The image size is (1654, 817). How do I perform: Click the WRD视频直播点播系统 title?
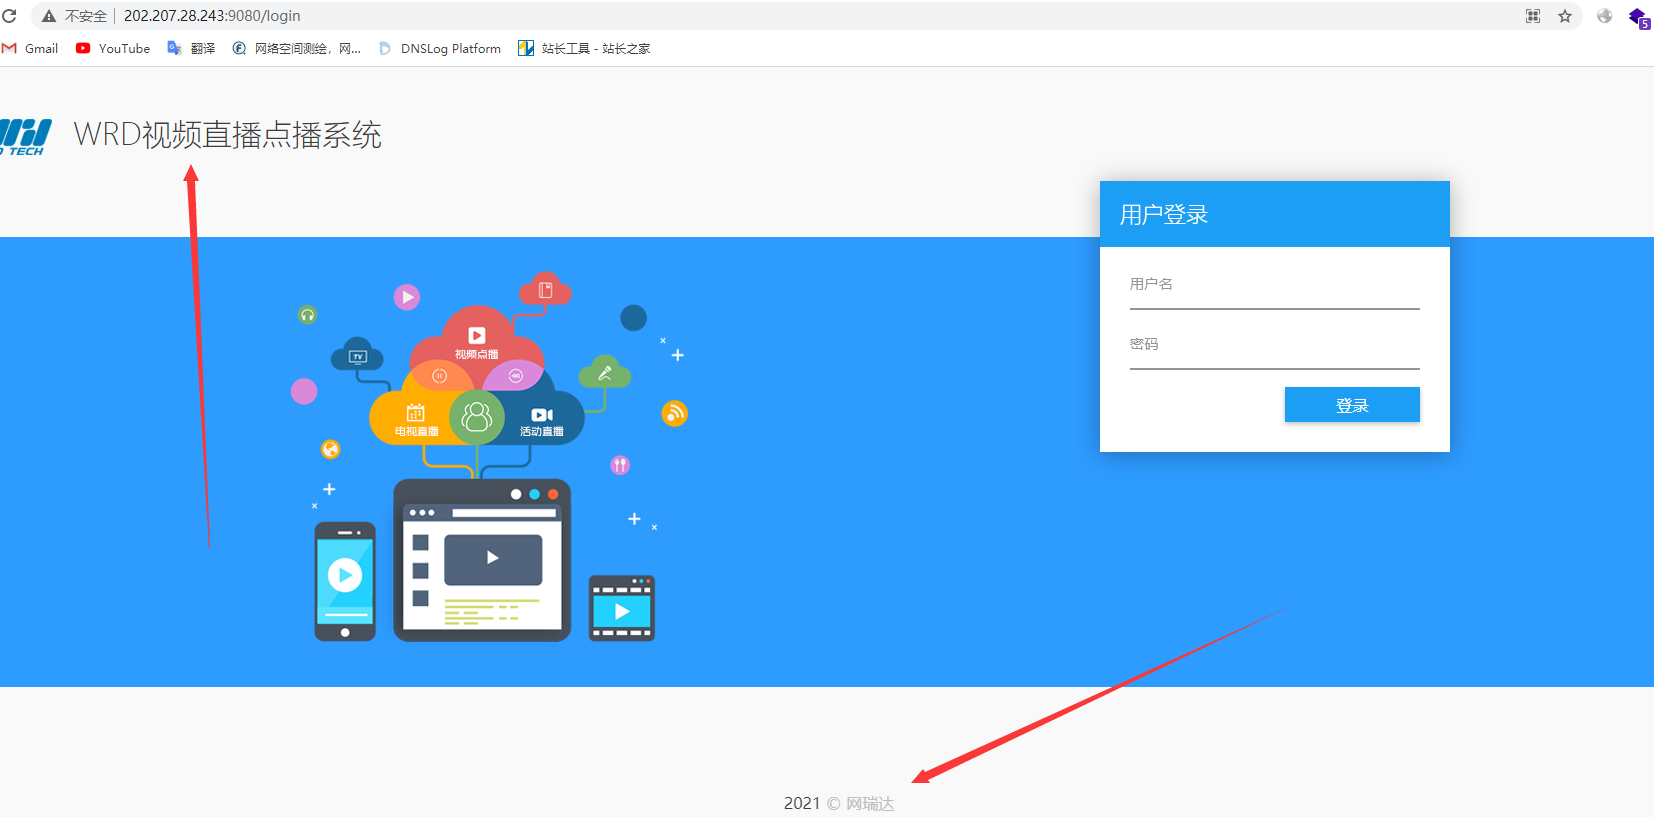click(228, 135)
